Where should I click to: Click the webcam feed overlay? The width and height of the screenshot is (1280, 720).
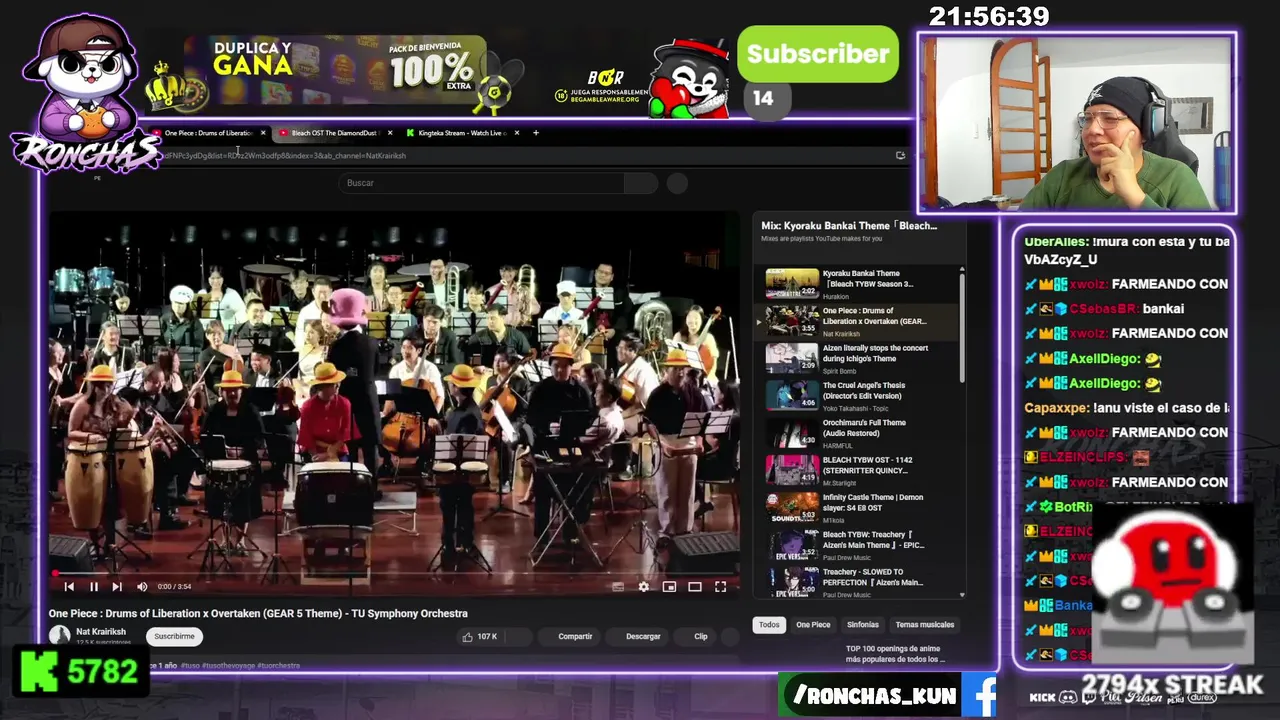tap(1076, 123)
